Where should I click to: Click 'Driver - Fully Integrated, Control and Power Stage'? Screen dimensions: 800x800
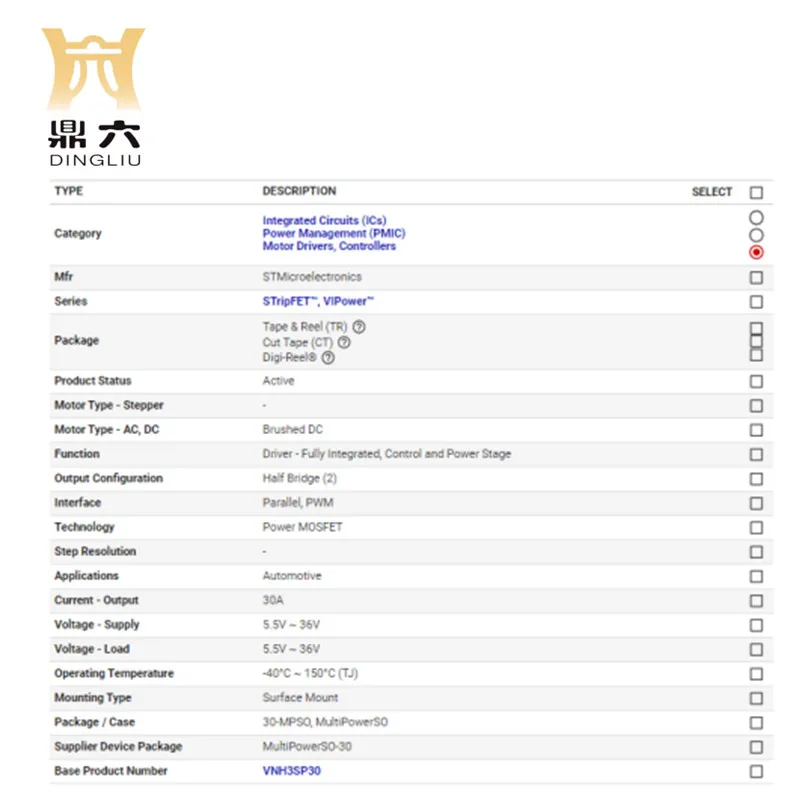(x=387, y=454)
